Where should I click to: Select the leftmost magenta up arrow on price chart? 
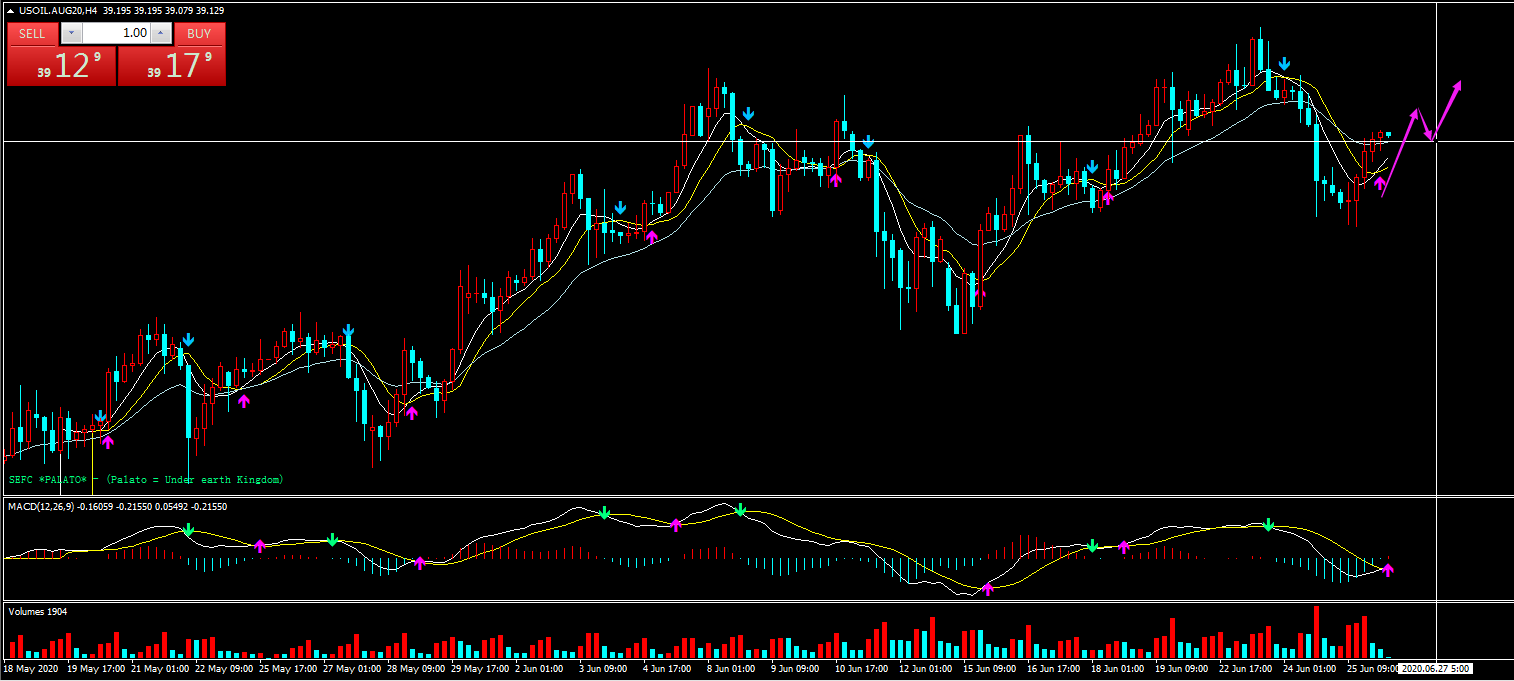[x=108, y=441]
